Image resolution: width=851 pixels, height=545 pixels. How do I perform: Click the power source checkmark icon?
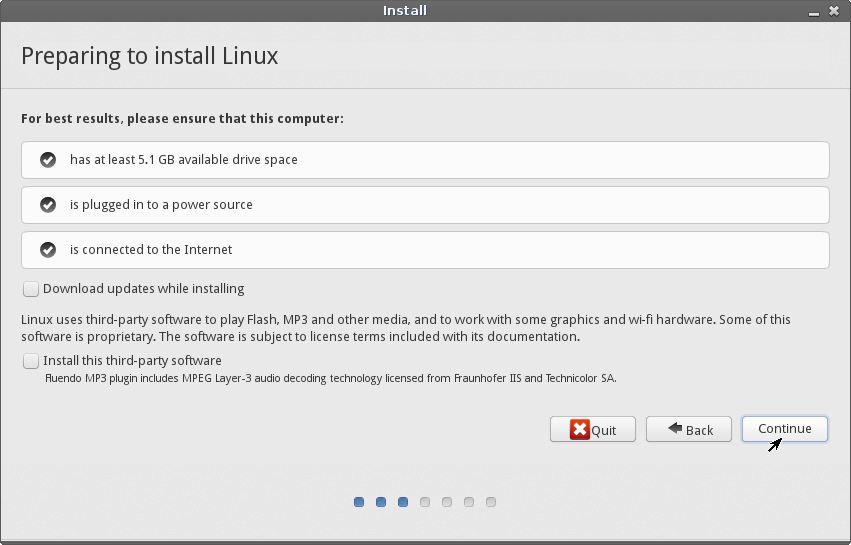click(48, 205)
